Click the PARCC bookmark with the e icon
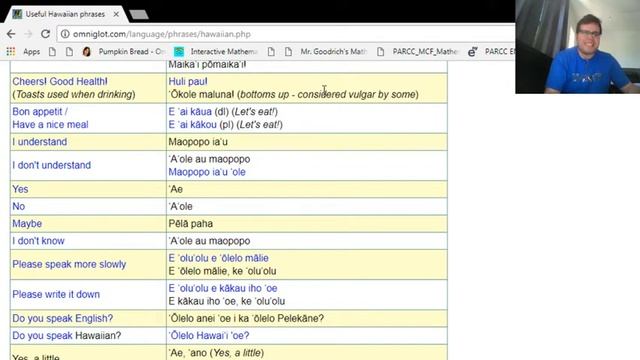The height and width of the screenshot is (360, 640). [x=491, y=51]
